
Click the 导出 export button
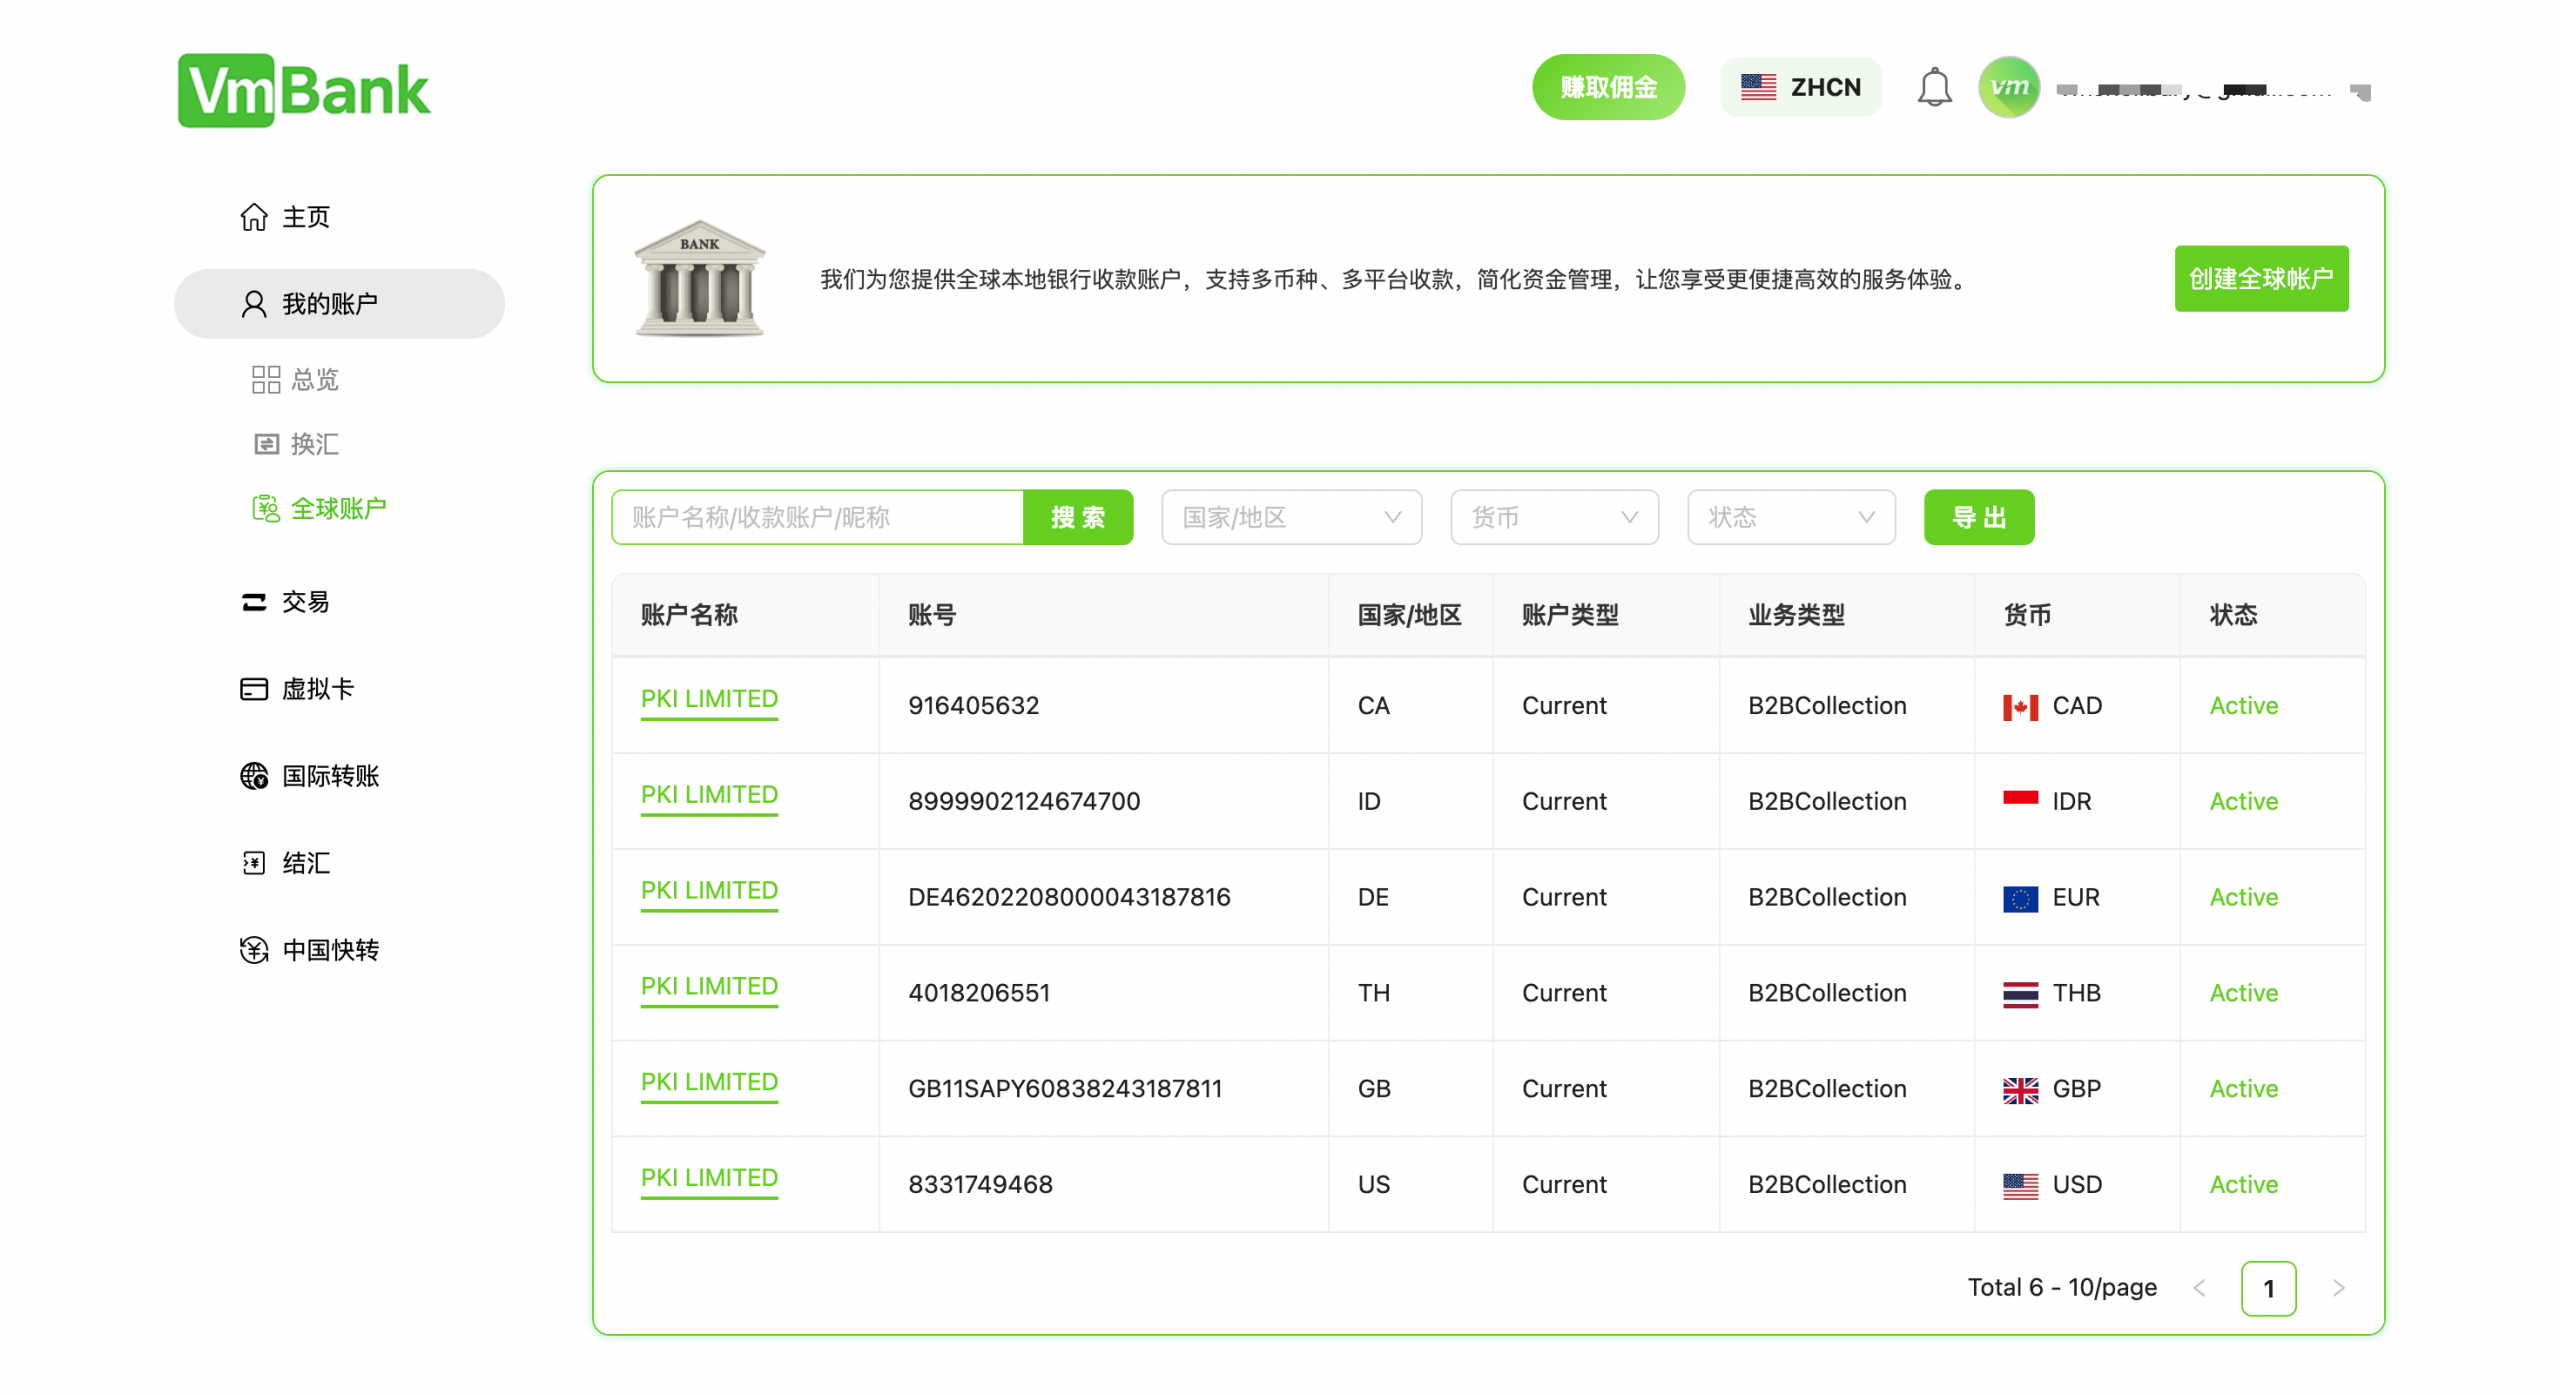[1978, 517]
